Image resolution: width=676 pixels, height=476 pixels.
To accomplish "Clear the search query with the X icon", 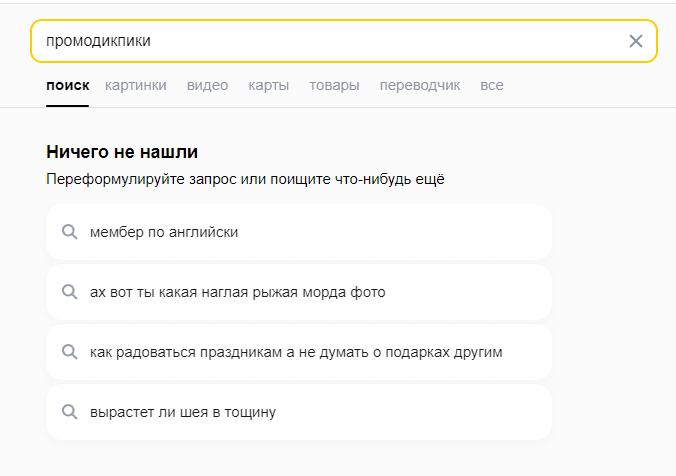I will click(x=636, y=41).
